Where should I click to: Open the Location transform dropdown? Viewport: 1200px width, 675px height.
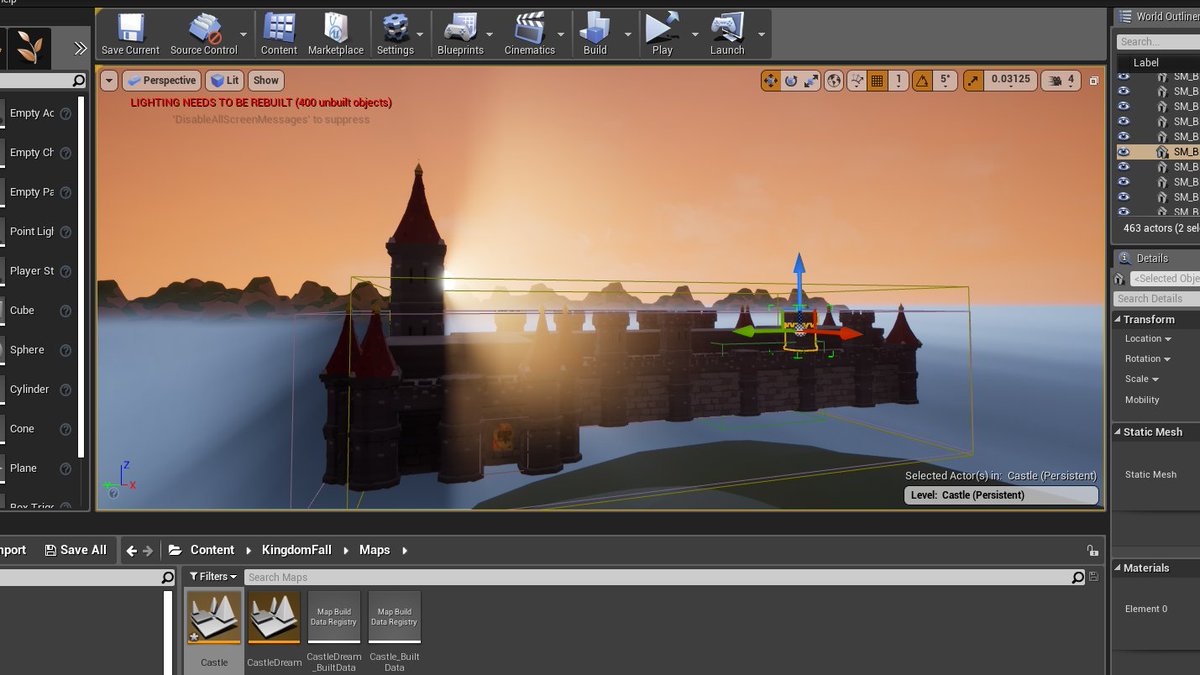point(1147,339)
